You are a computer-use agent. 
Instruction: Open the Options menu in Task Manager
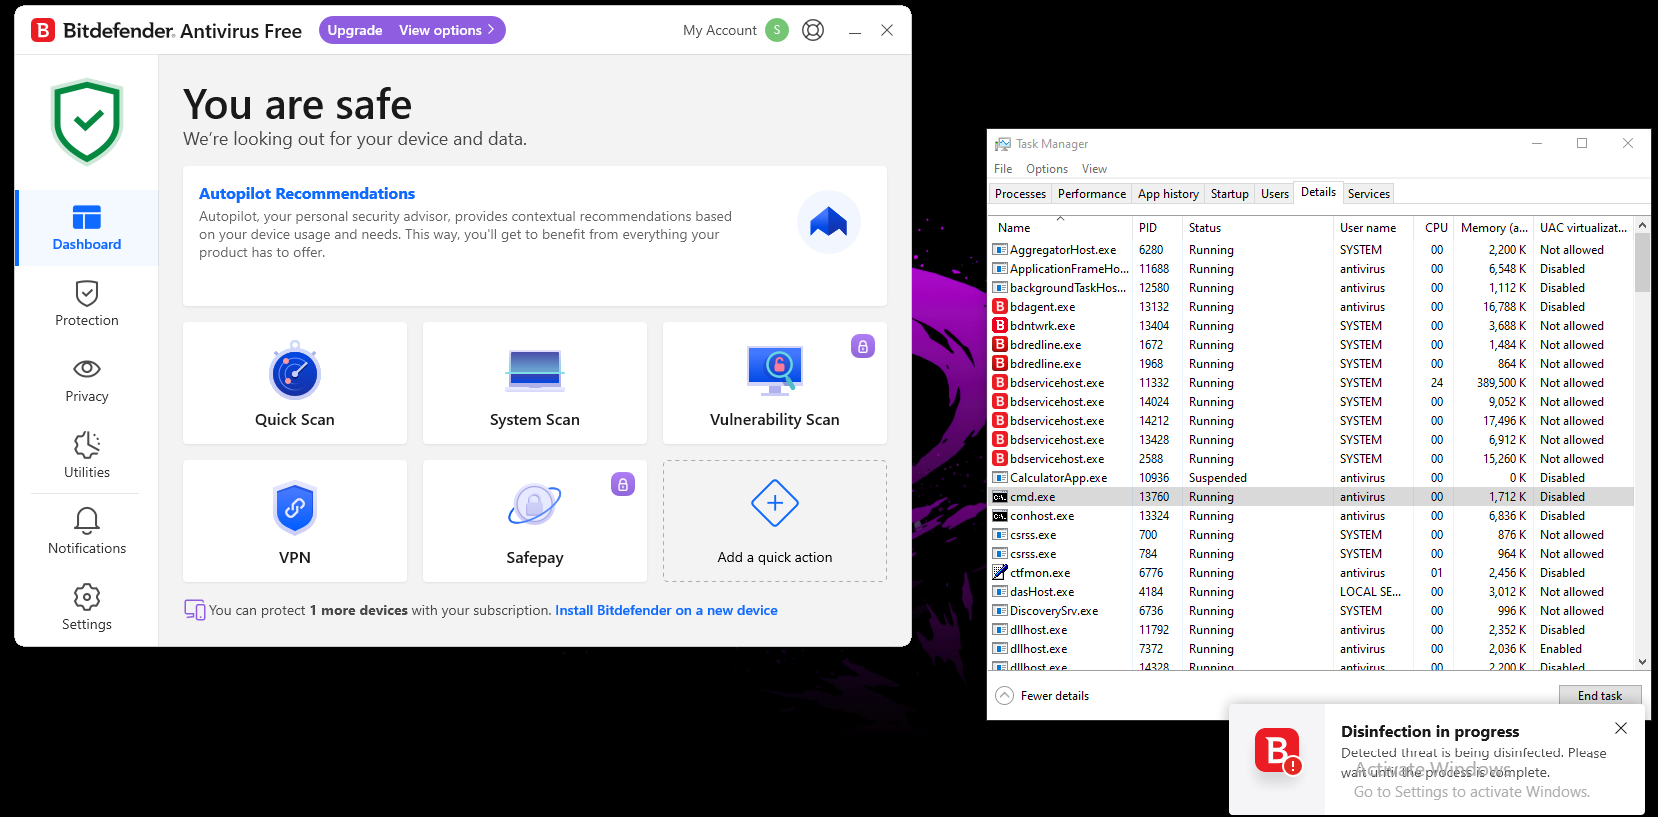pyautogui.click(x=1047, y=169)
